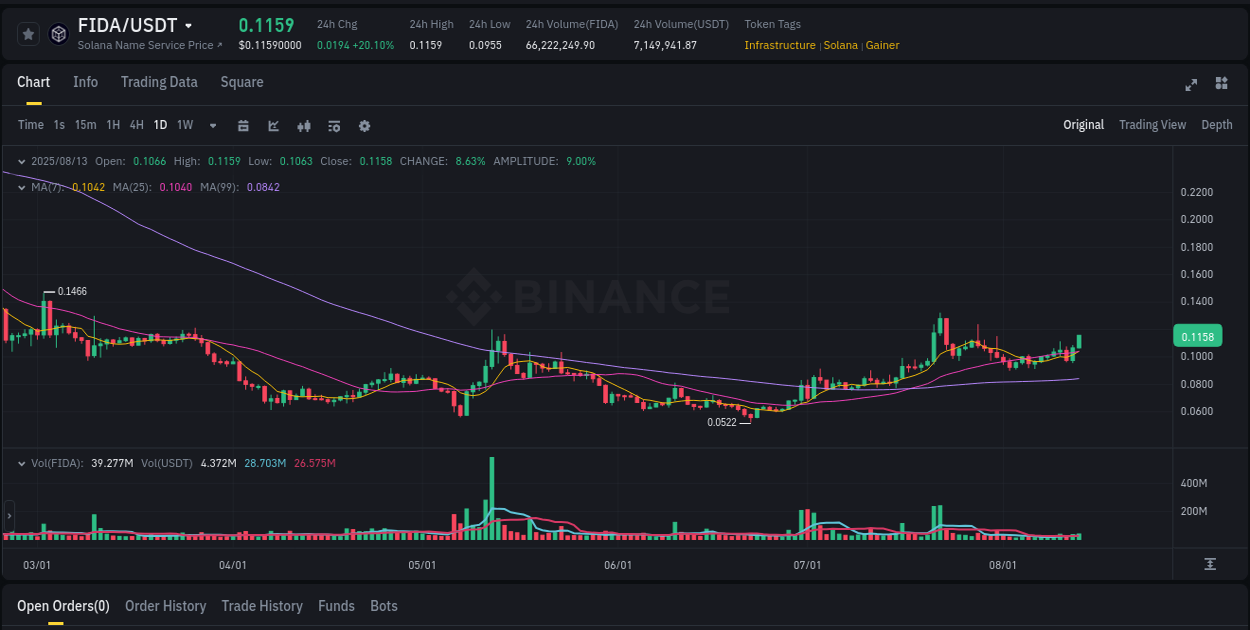Screen dimensions: 1250x630
Task: Select the 1W timeframe
Action: click(184, 125)
